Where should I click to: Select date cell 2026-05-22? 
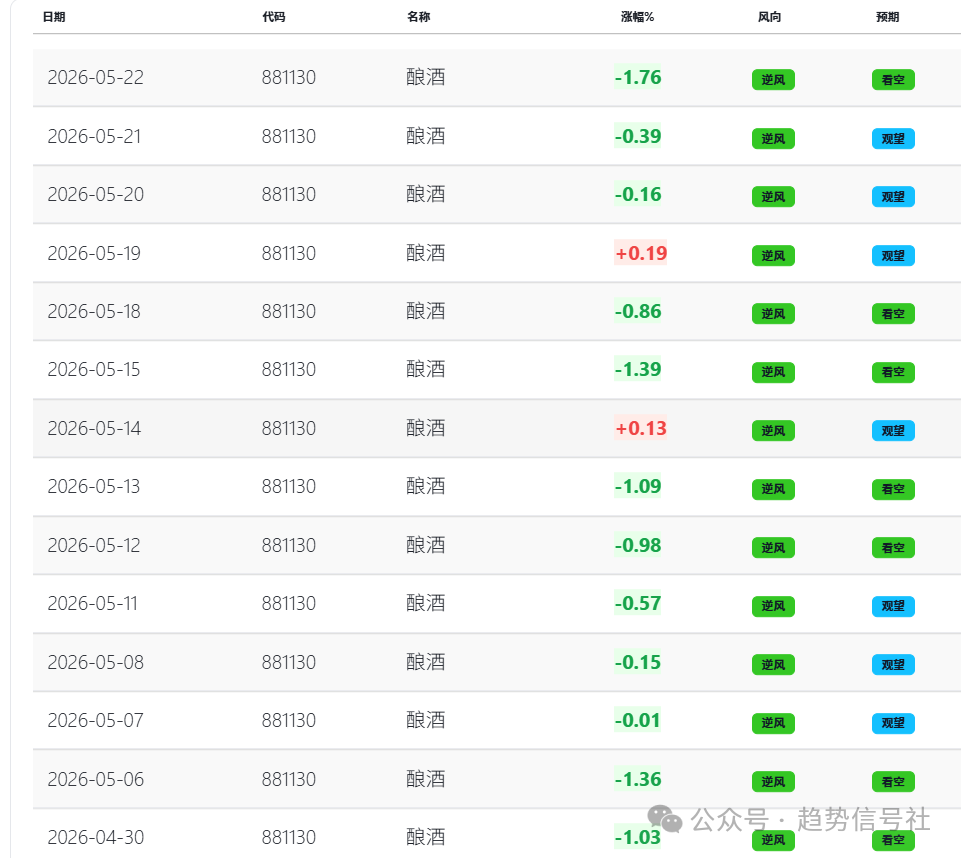[96, 77]
